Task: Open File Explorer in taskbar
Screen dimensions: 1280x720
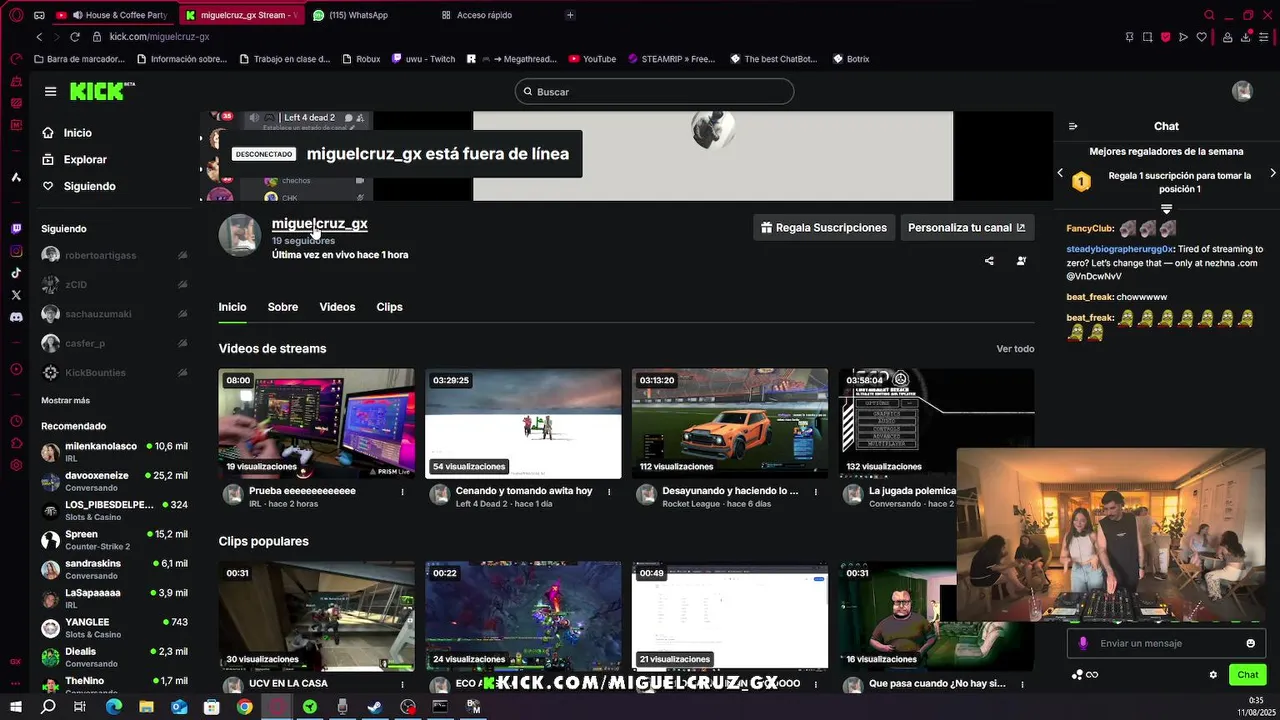Action: (x=146, y=706)
